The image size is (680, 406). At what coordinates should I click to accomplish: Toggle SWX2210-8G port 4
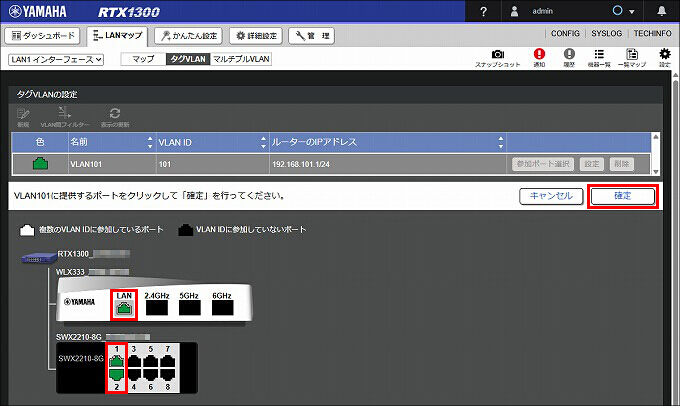pos(134,374)
